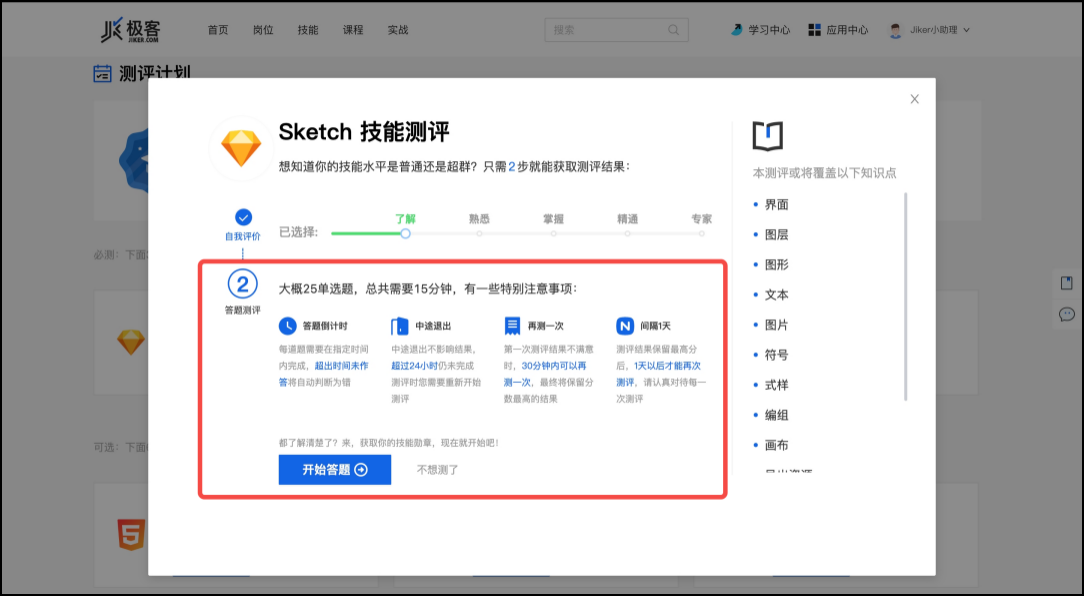Open the 实战 nav item
Viewport: 1084px width, 598px height.
click(x=398, y=30)
